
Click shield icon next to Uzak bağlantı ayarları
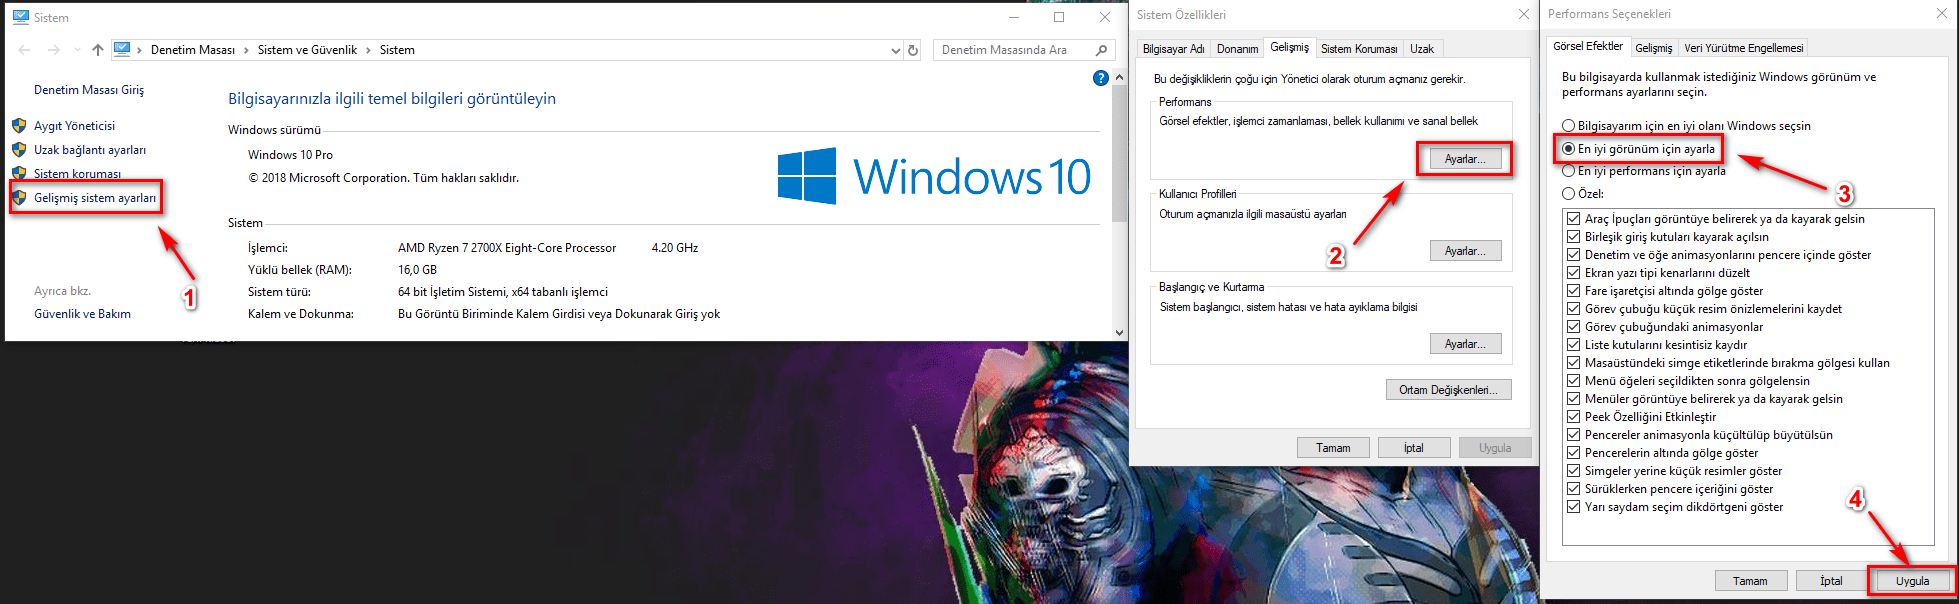coord(19,150)
